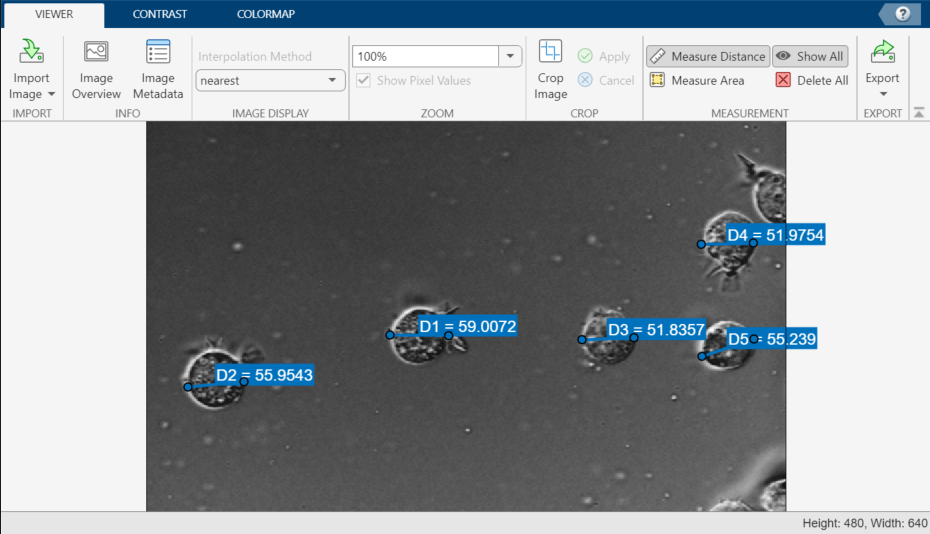Switch to the CONTRAST tab
The height and width of the screenshot is (534, 930).
click(160, 14)
